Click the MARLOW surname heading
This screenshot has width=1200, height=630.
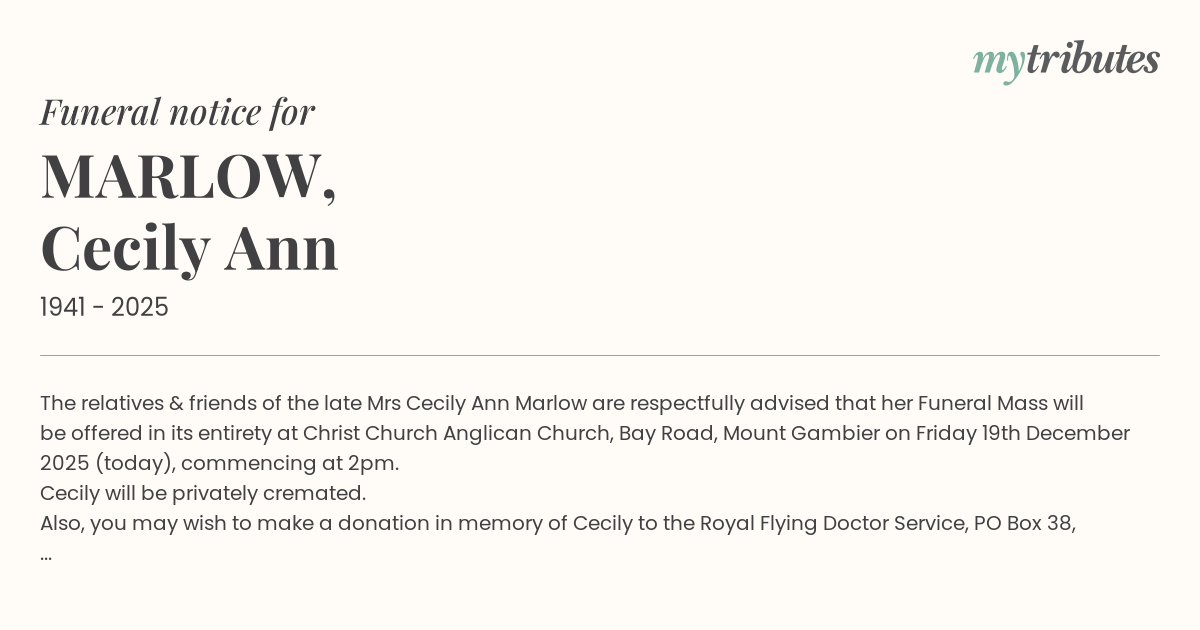tap(188, 177)
